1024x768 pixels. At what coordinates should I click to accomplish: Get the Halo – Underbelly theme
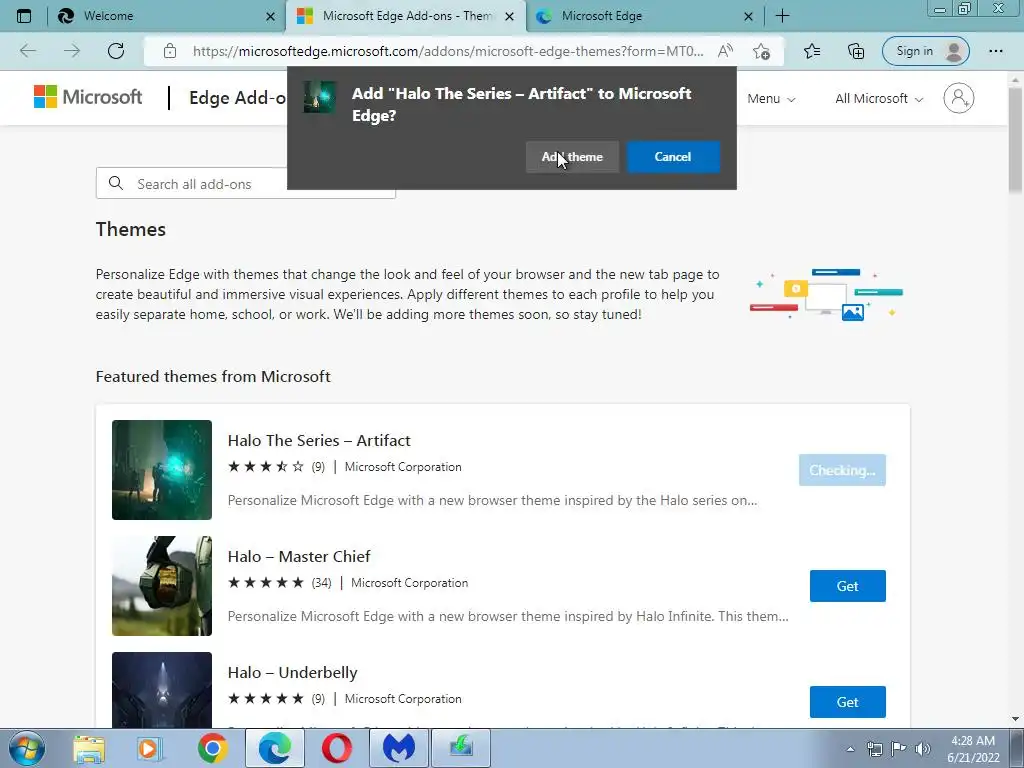coord(848,702)
